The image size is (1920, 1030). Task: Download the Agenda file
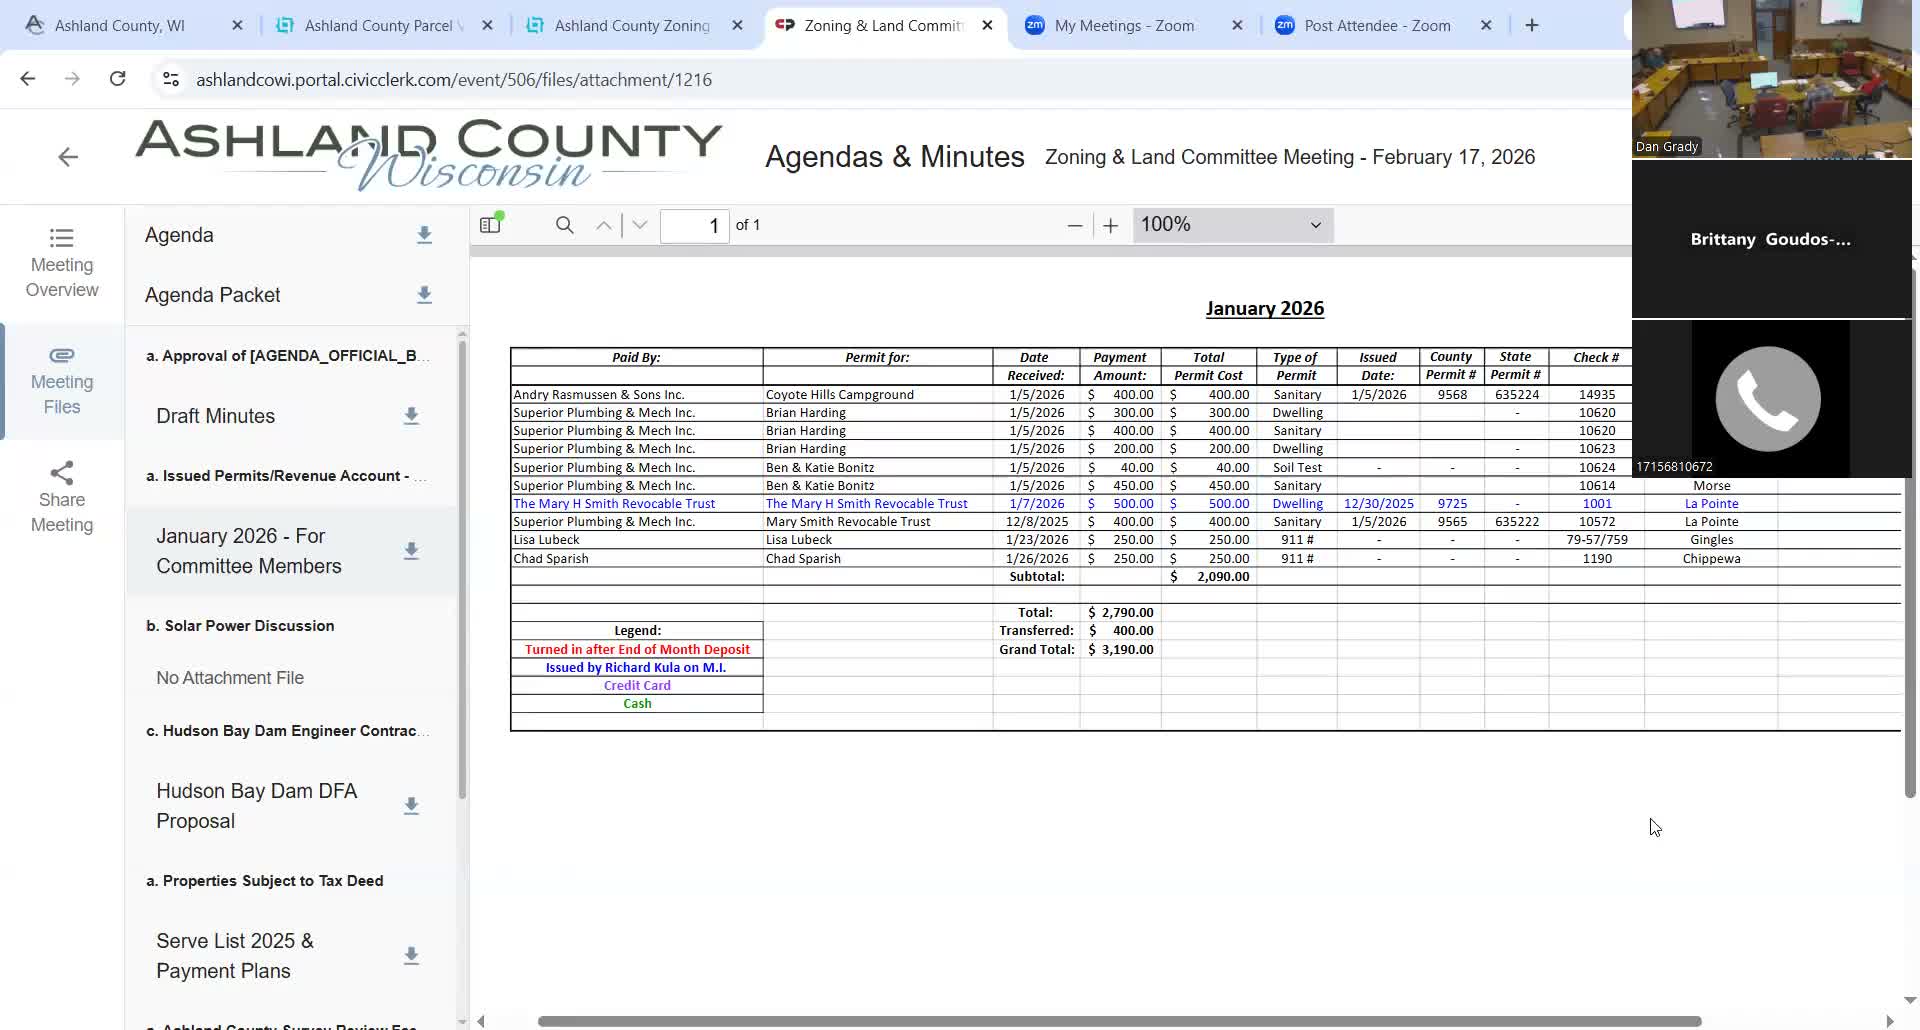(424, 235)
